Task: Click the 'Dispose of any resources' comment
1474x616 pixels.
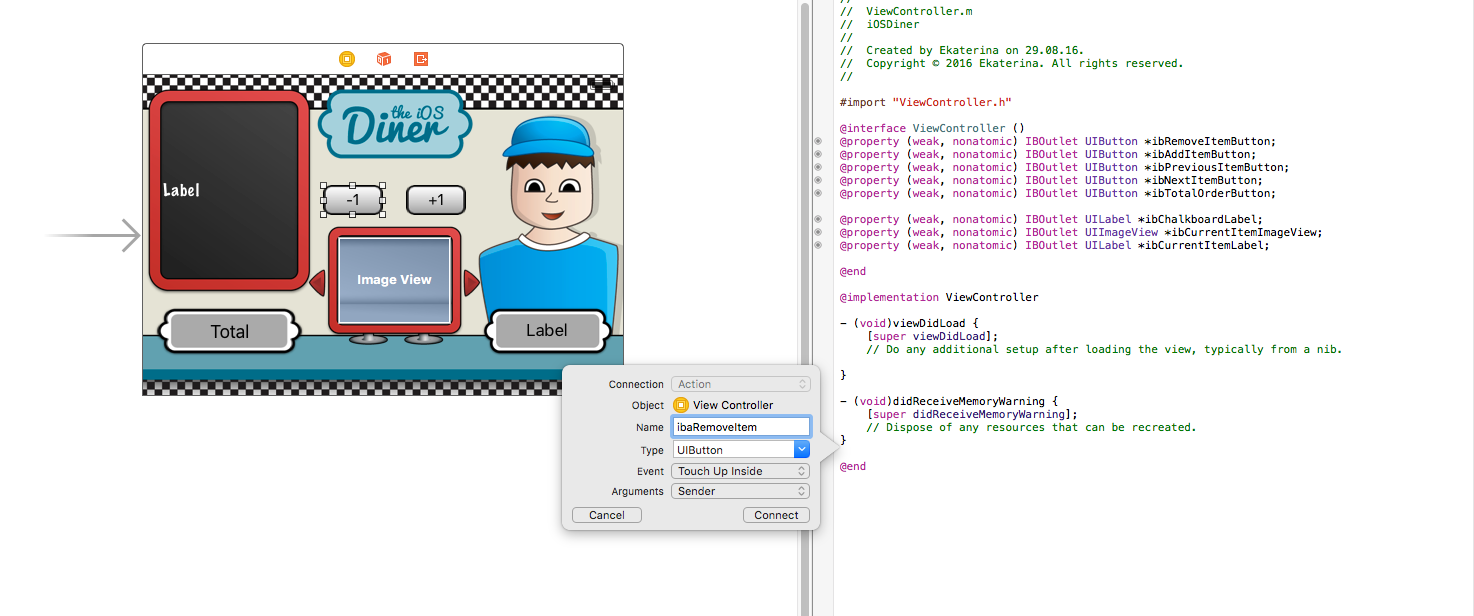Action: (x=1031, y=427)
